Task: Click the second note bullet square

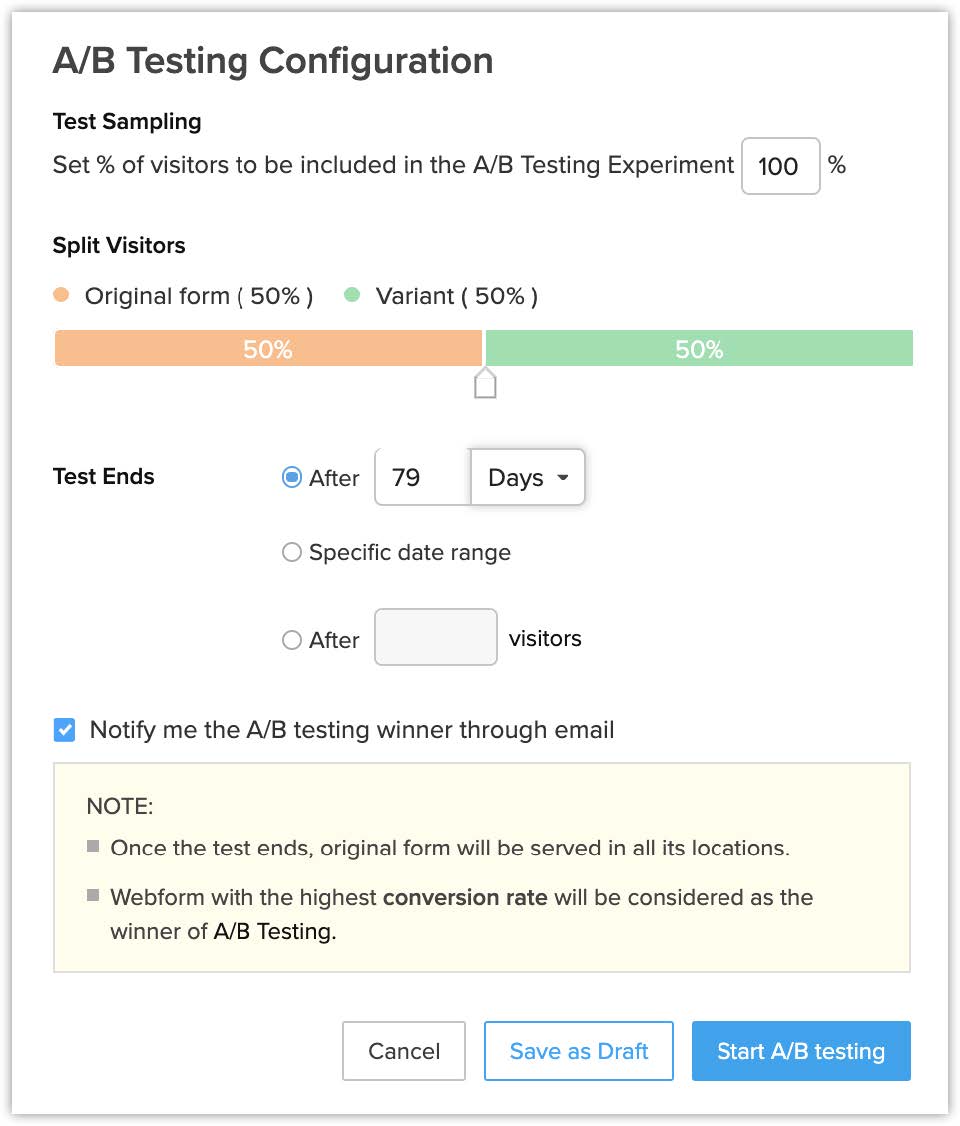Action: (93, 896)
